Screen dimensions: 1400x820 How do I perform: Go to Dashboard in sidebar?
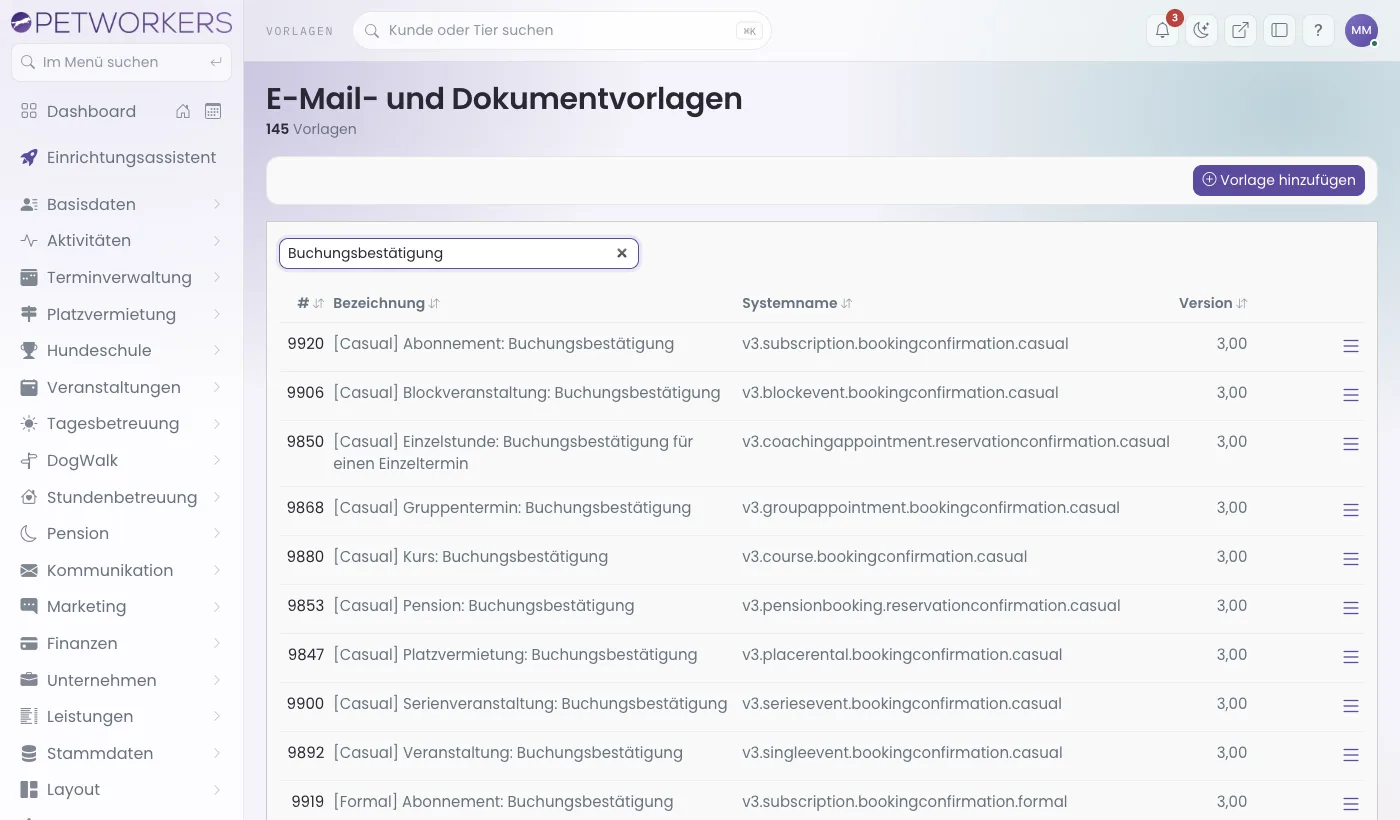point(91,111)
